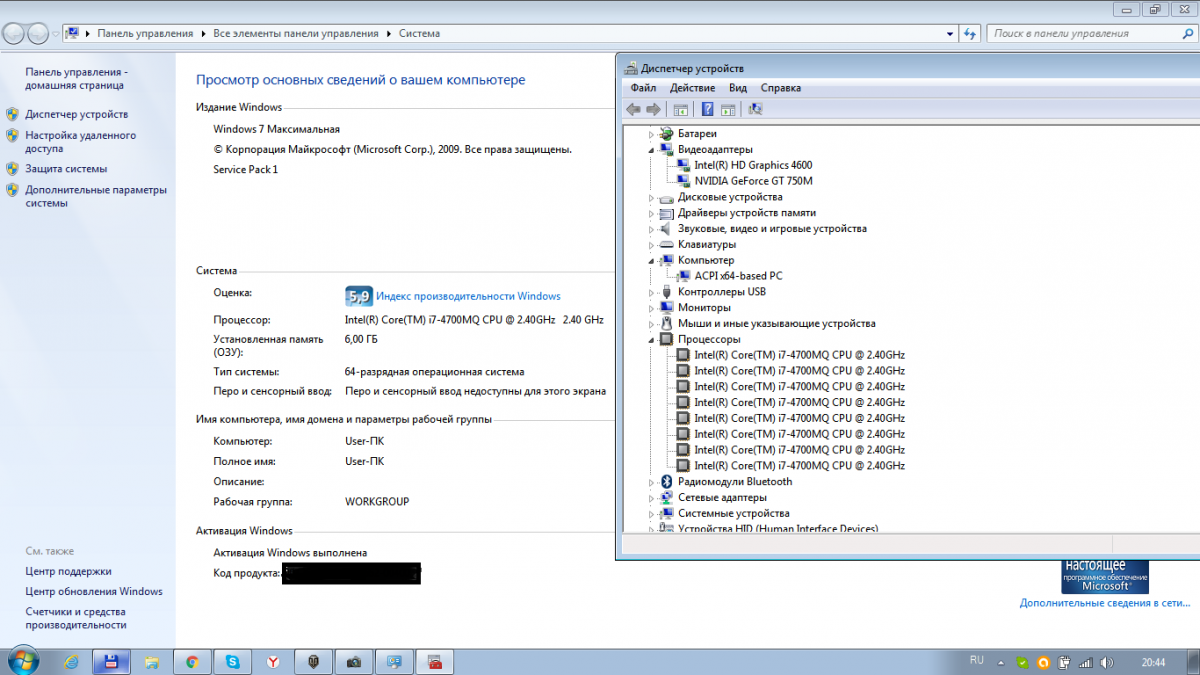Collapse the Процессоры tree node

[652, 340]
